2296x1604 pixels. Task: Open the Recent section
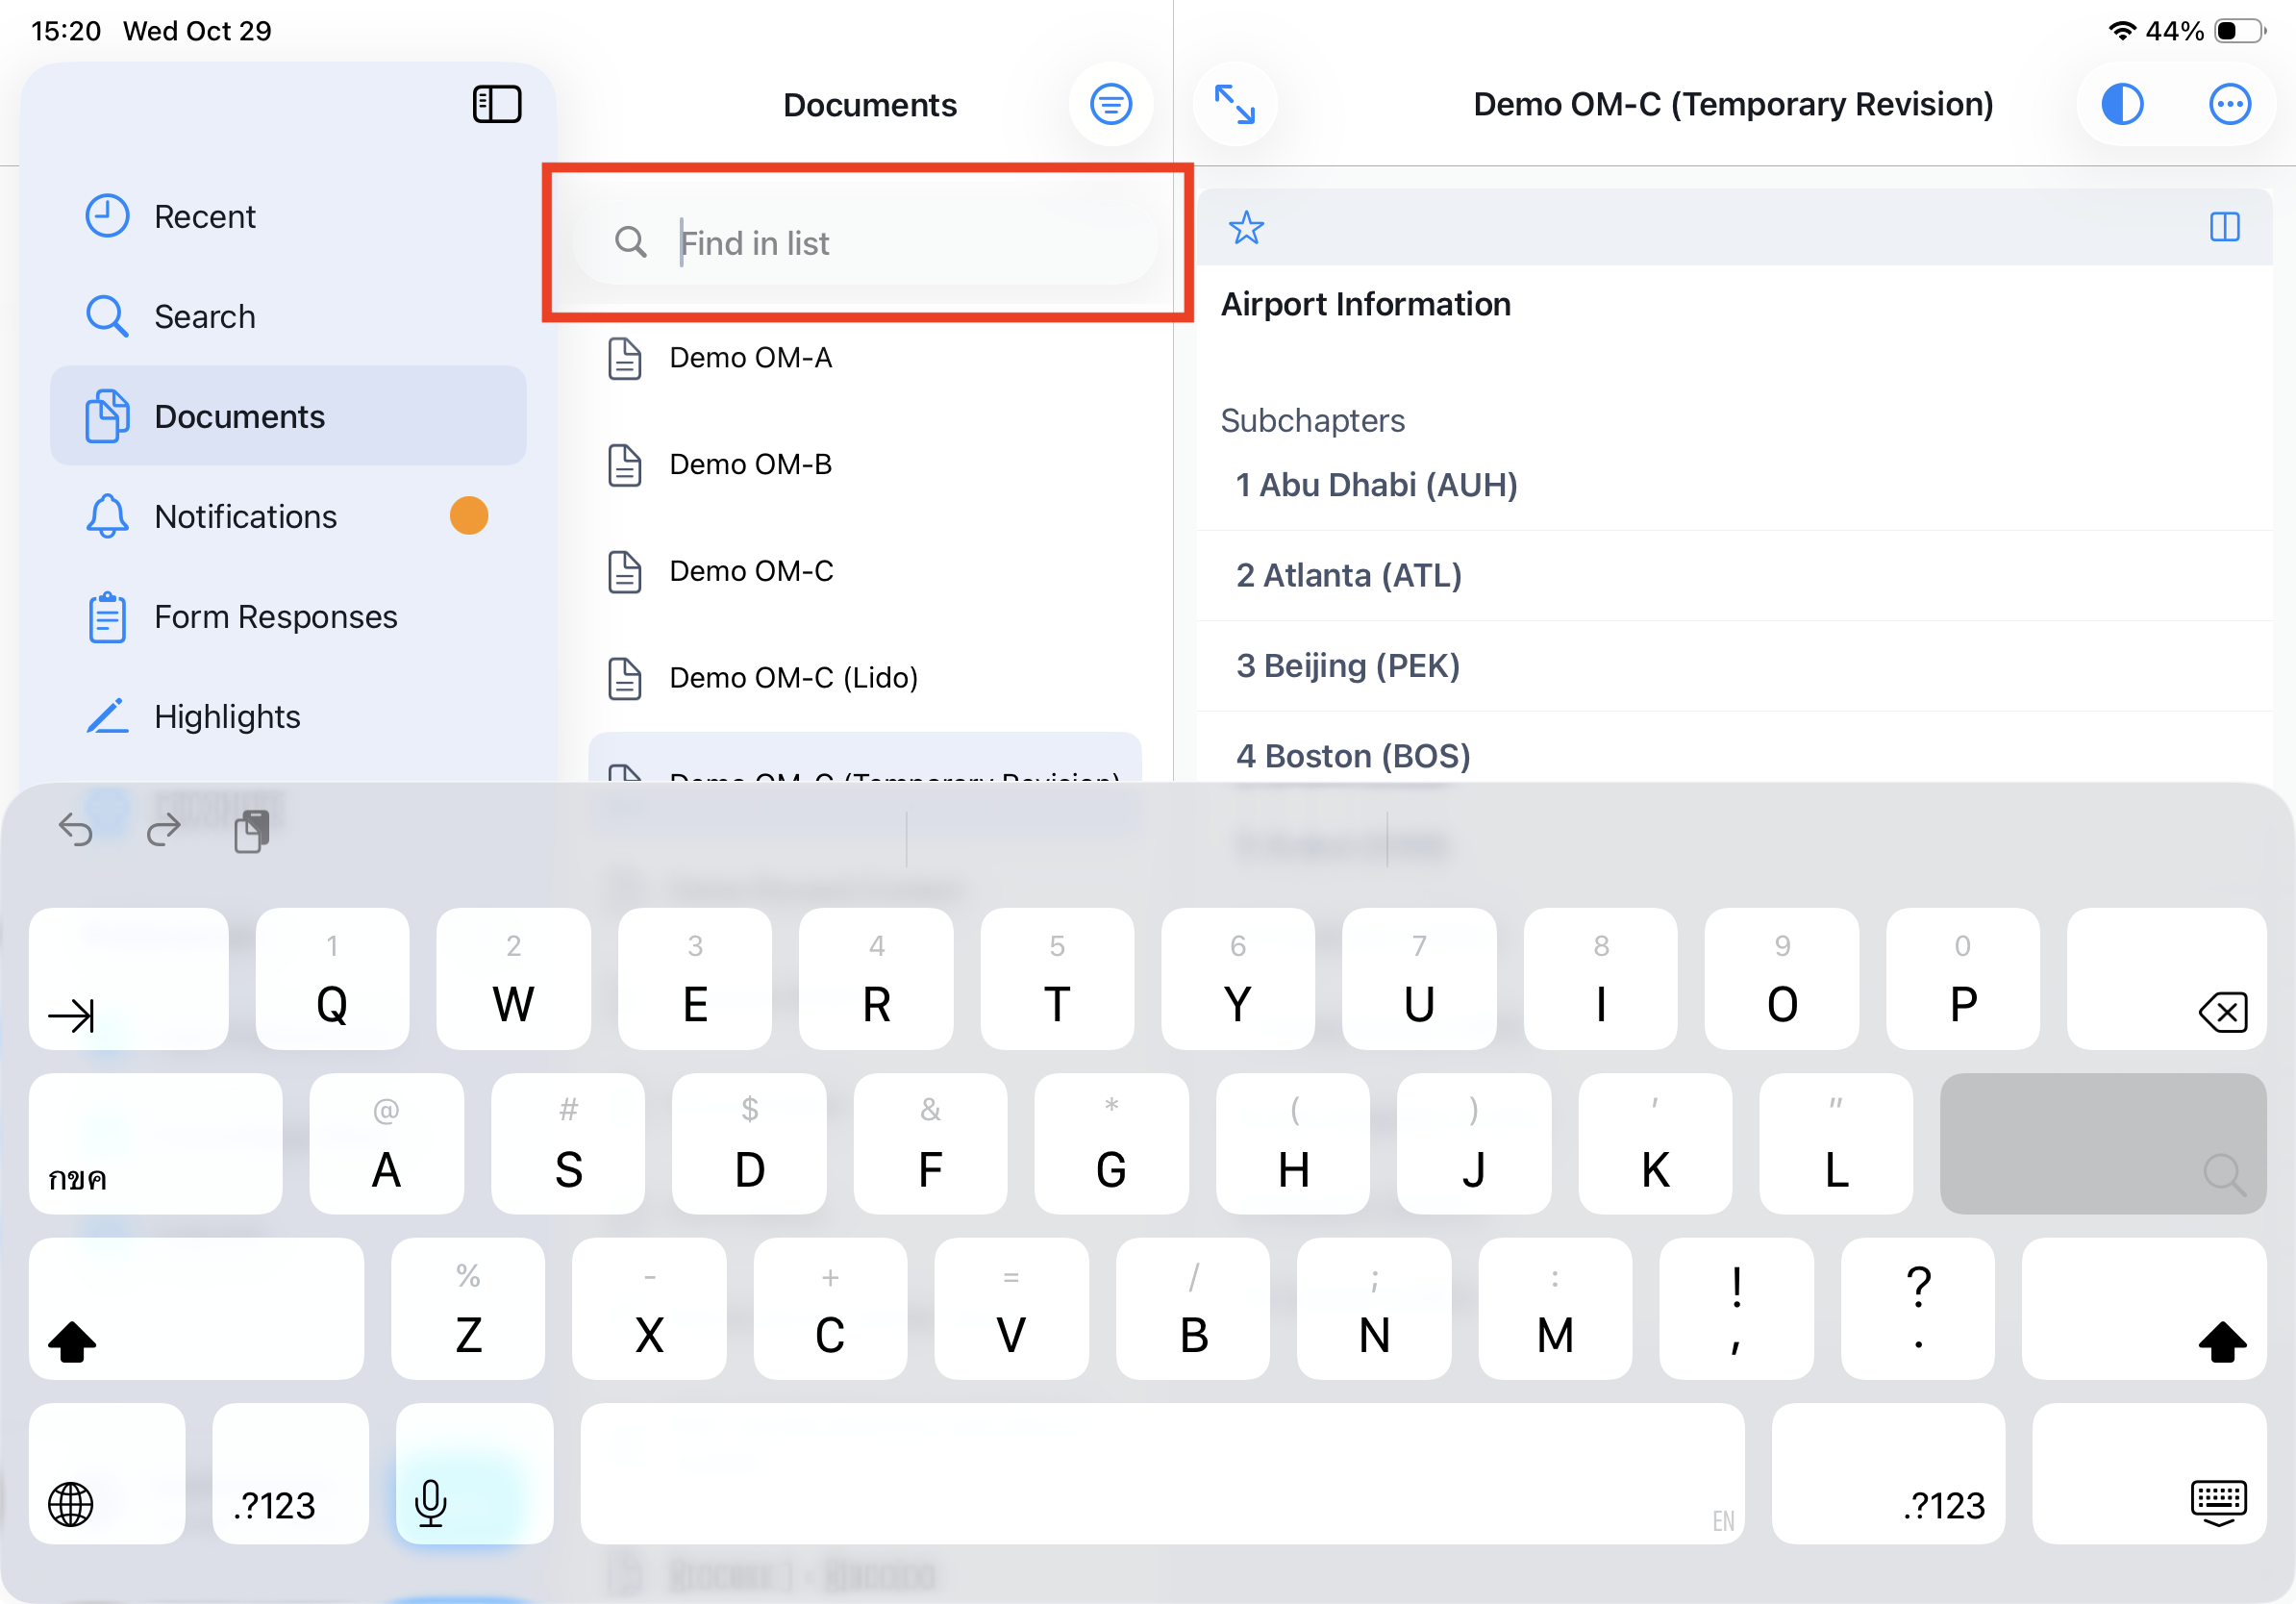click(204, 216)
